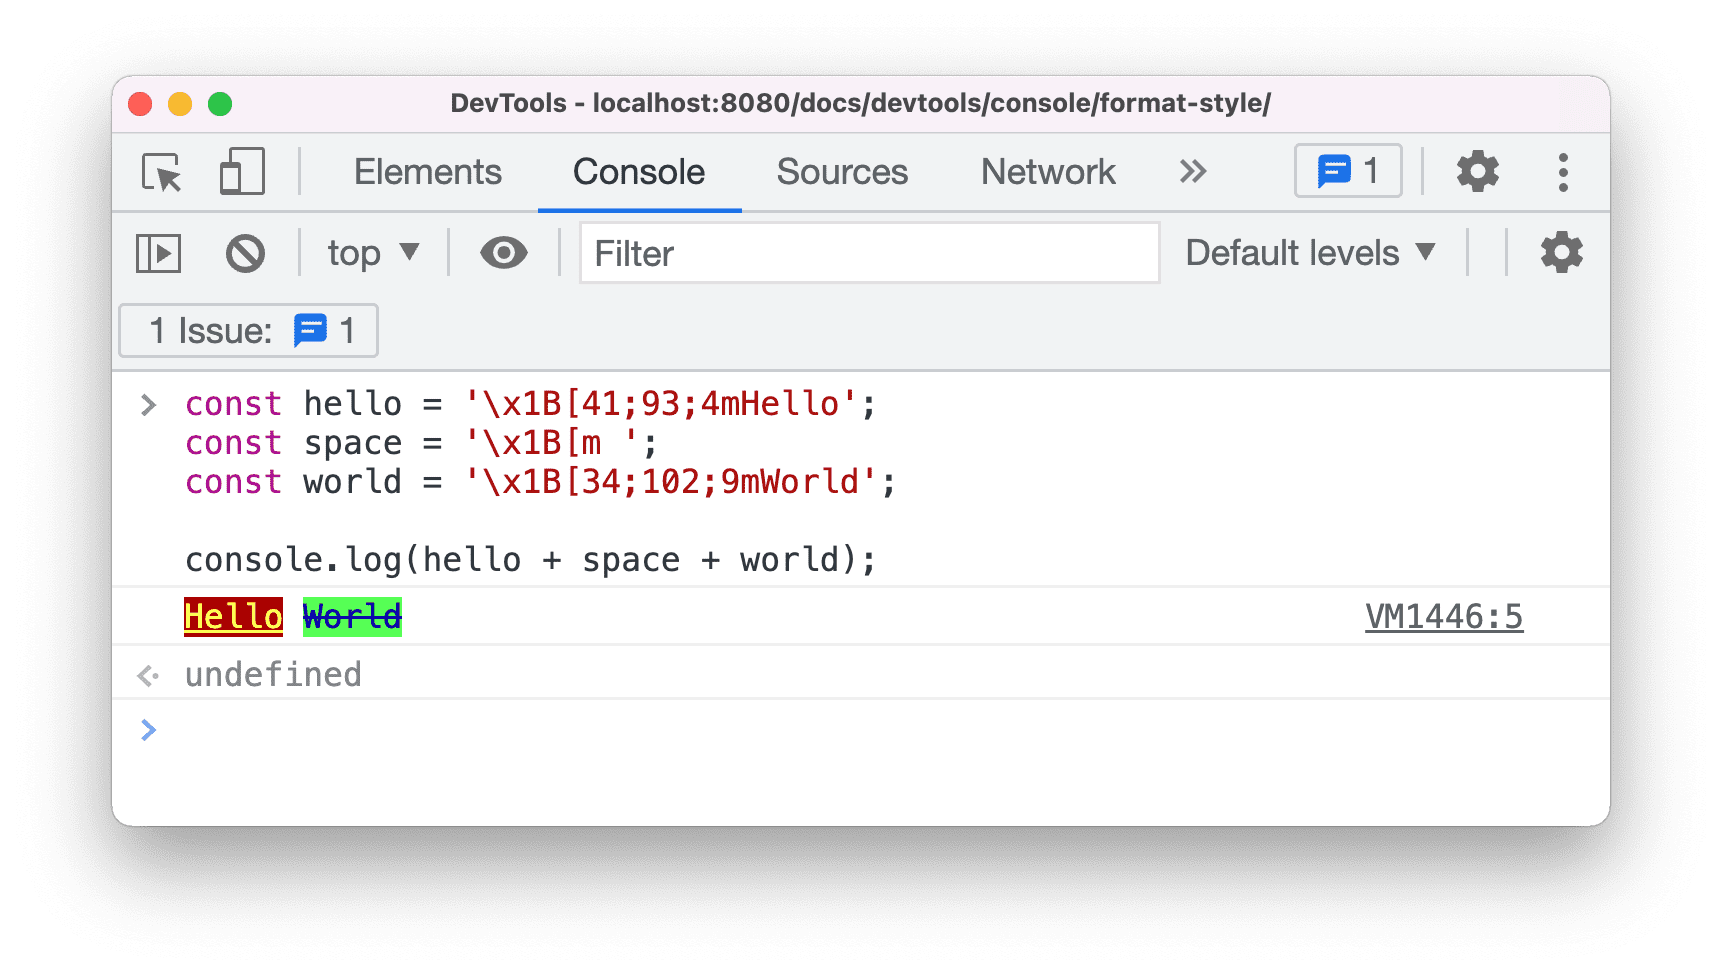Create a live expression with the eye icon
Viewport: 1722px width, 974px height.
tap(503, 252)
